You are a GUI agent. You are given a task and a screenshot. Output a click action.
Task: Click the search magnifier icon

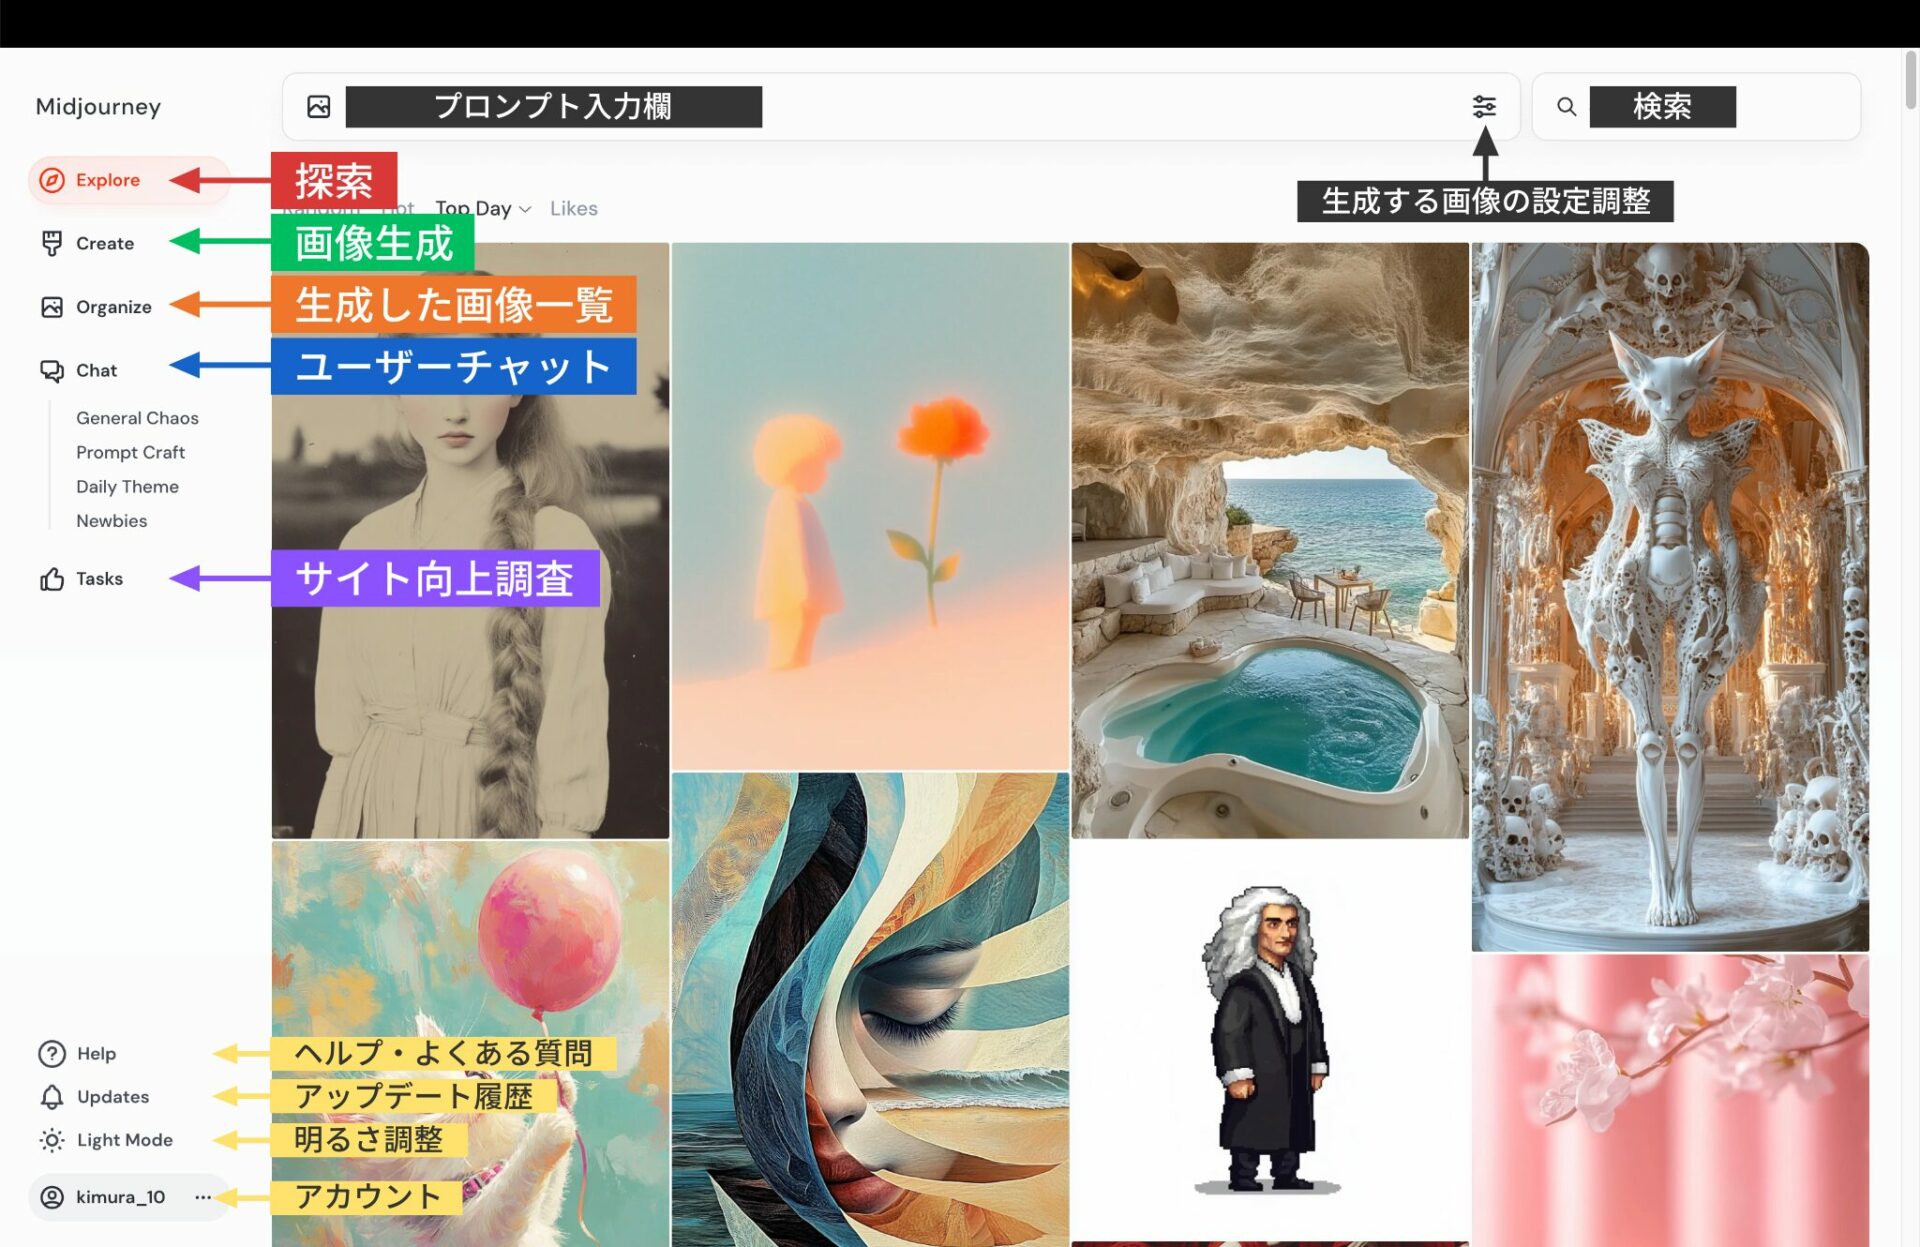[x=1566, y=106]
